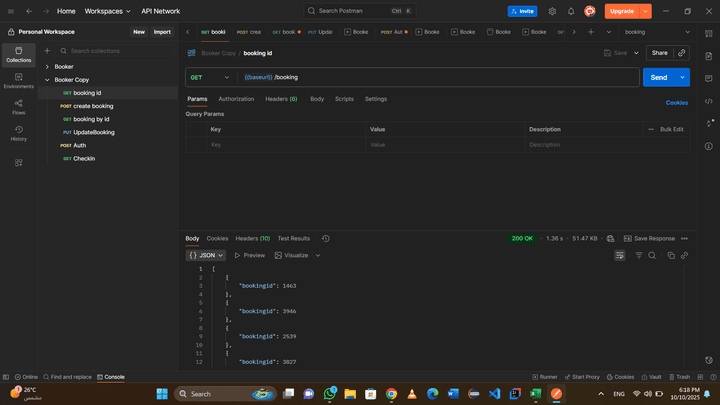Open History in the left sidebar
720x405 pixels.
click(18, 133)
